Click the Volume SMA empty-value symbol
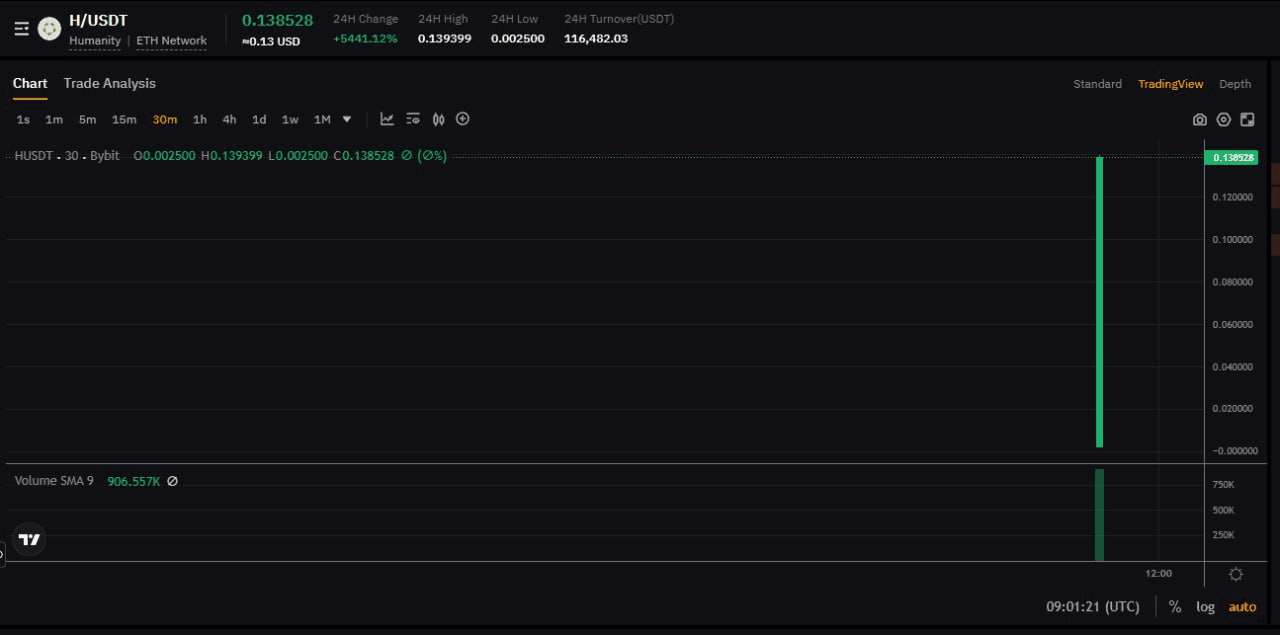This screenshot has height=635, width=1280. [172, 481]
